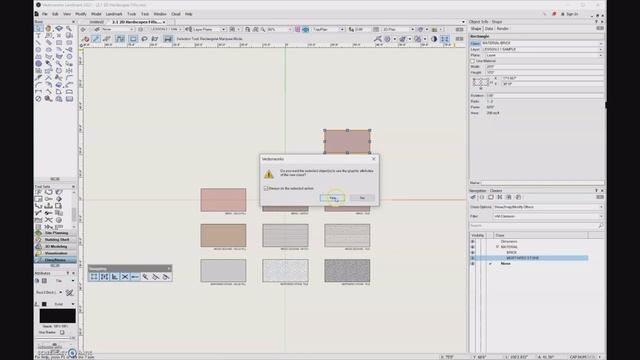Viewport: 640px width, 360px height.
Task: Click Fit to Page Area icon
Action: (x=248, y=29)
